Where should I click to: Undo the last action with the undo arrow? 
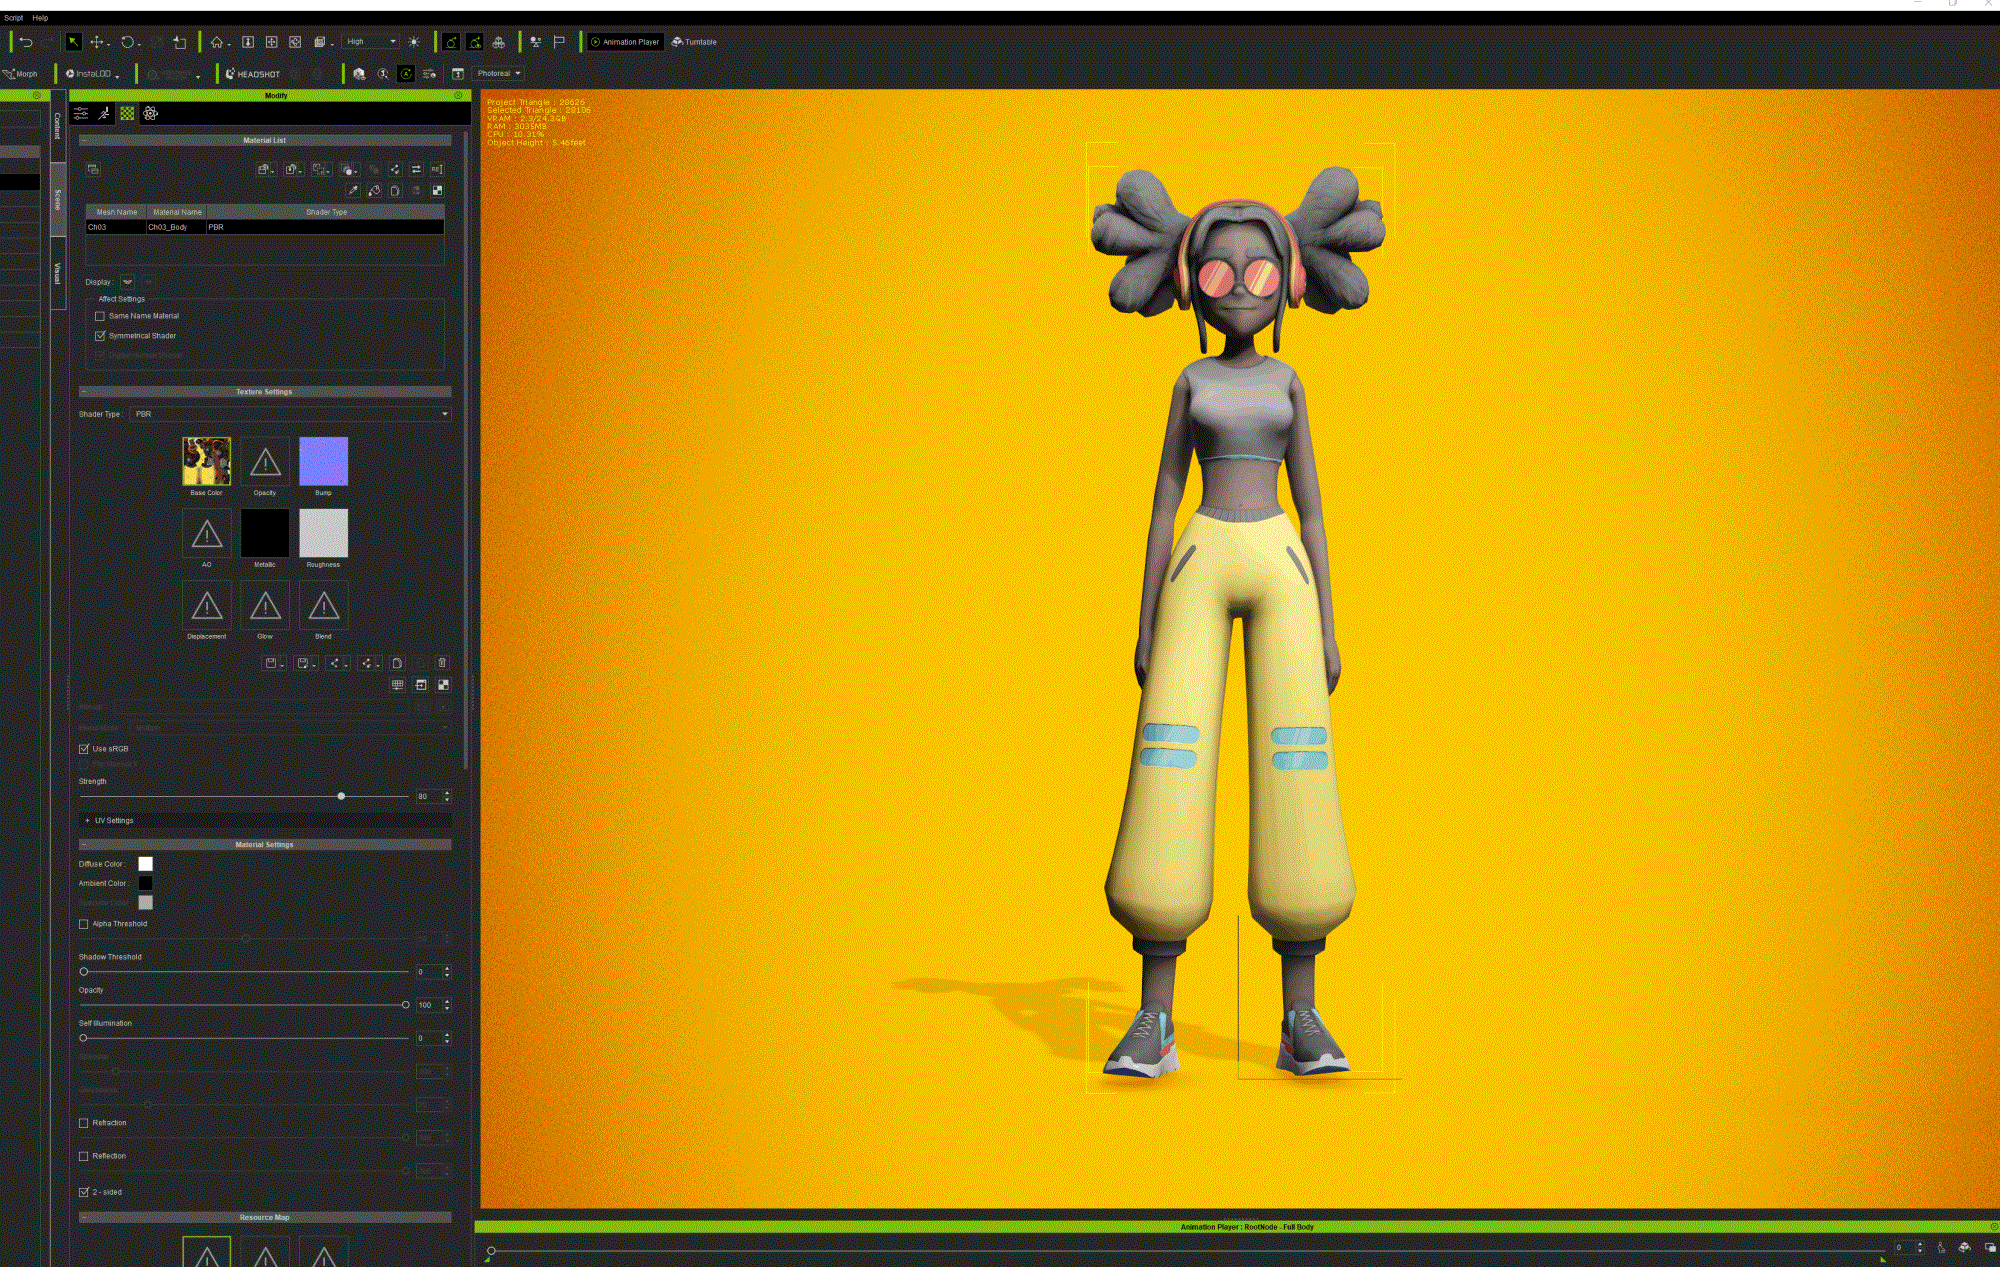click(26, 42)
